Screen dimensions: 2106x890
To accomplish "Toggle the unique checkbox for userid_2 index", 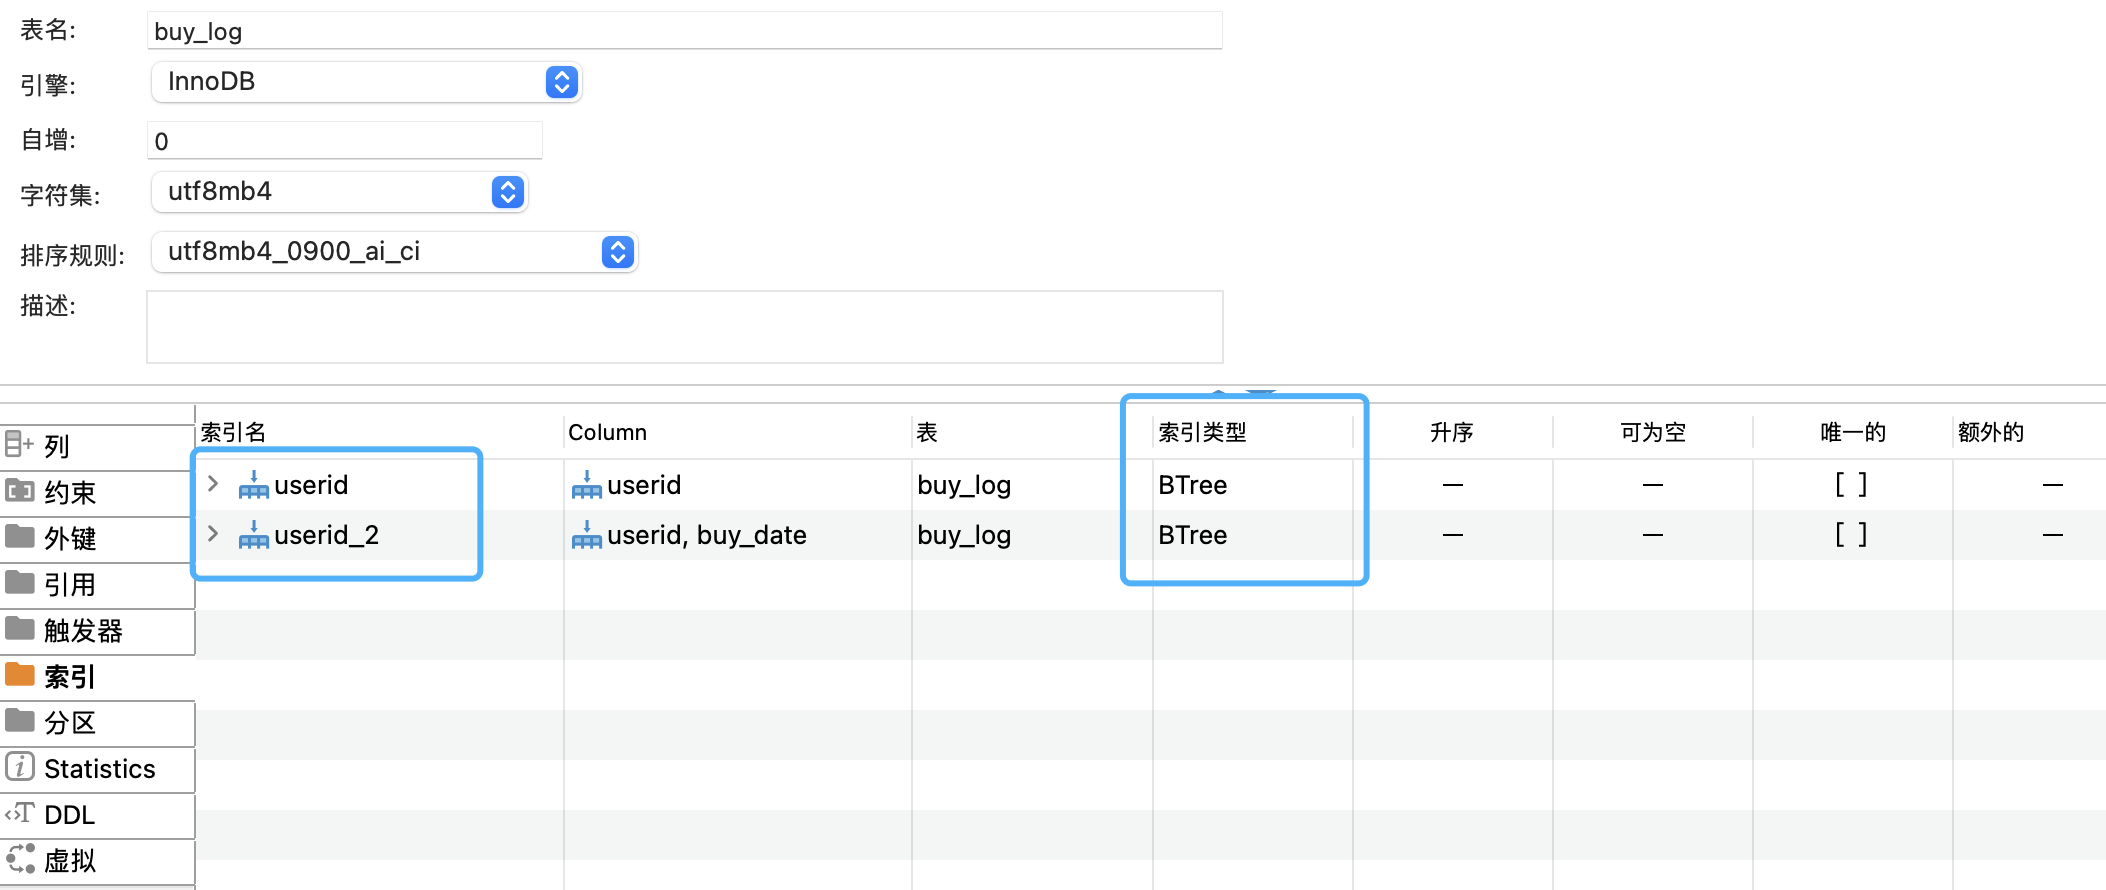I will [1850, 535].
